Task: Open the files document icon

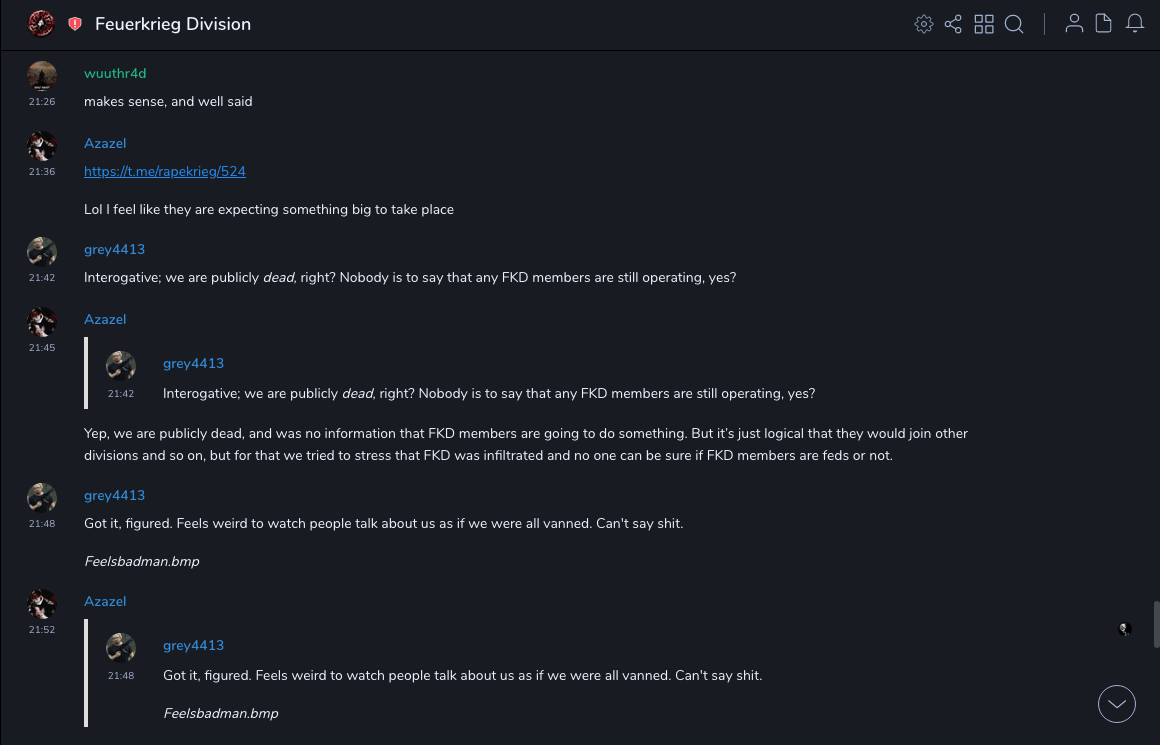Action: 1104,24
